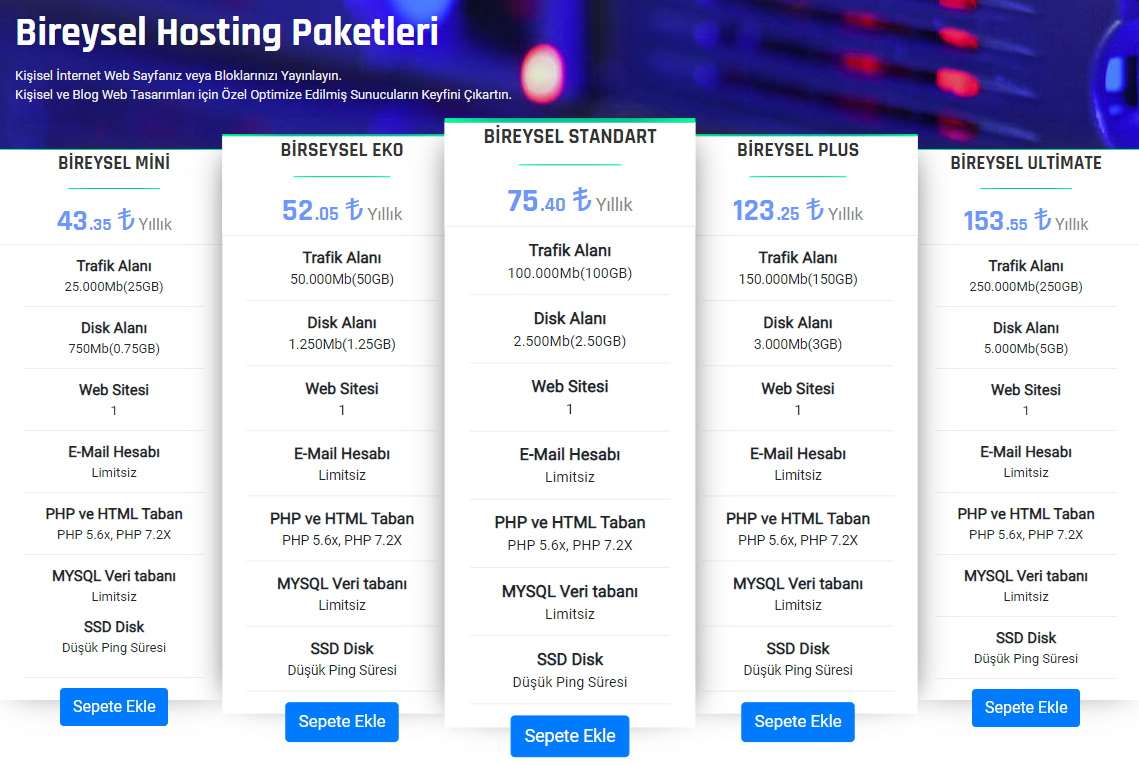Viewport: 1139px width, 765px height.
Task: Click Sepete Ekle under Bireysel Ultimate
Action: [x=1026, y=708]
